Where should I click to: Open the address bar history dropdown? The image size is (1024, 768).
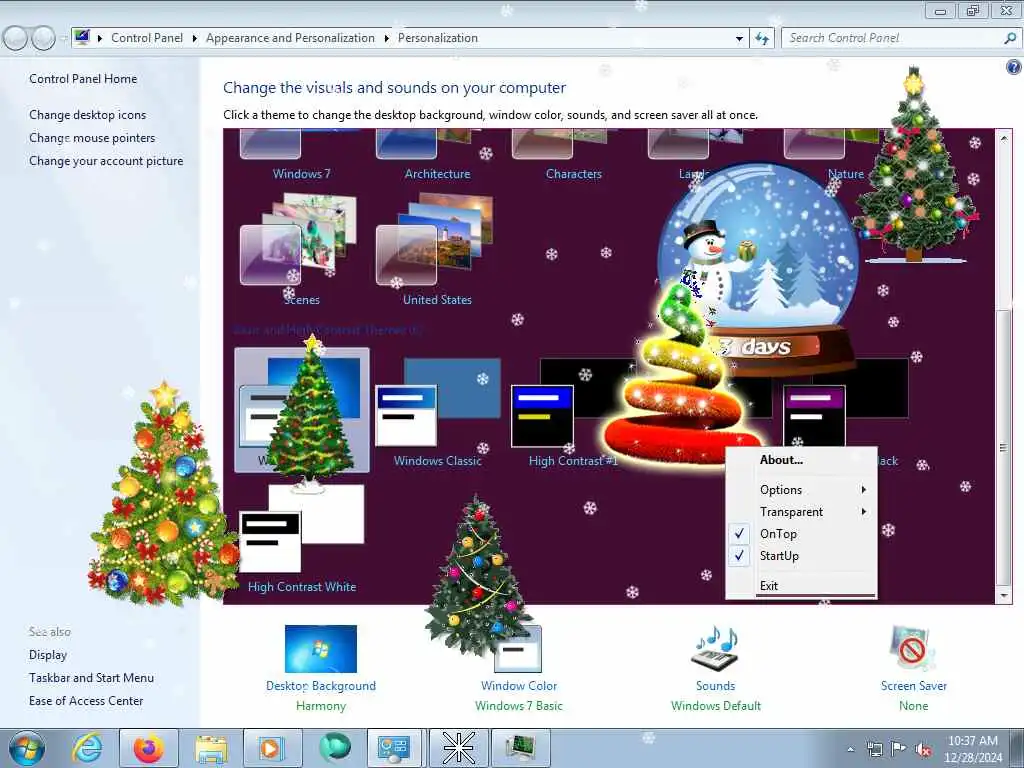tap(739, 39)
